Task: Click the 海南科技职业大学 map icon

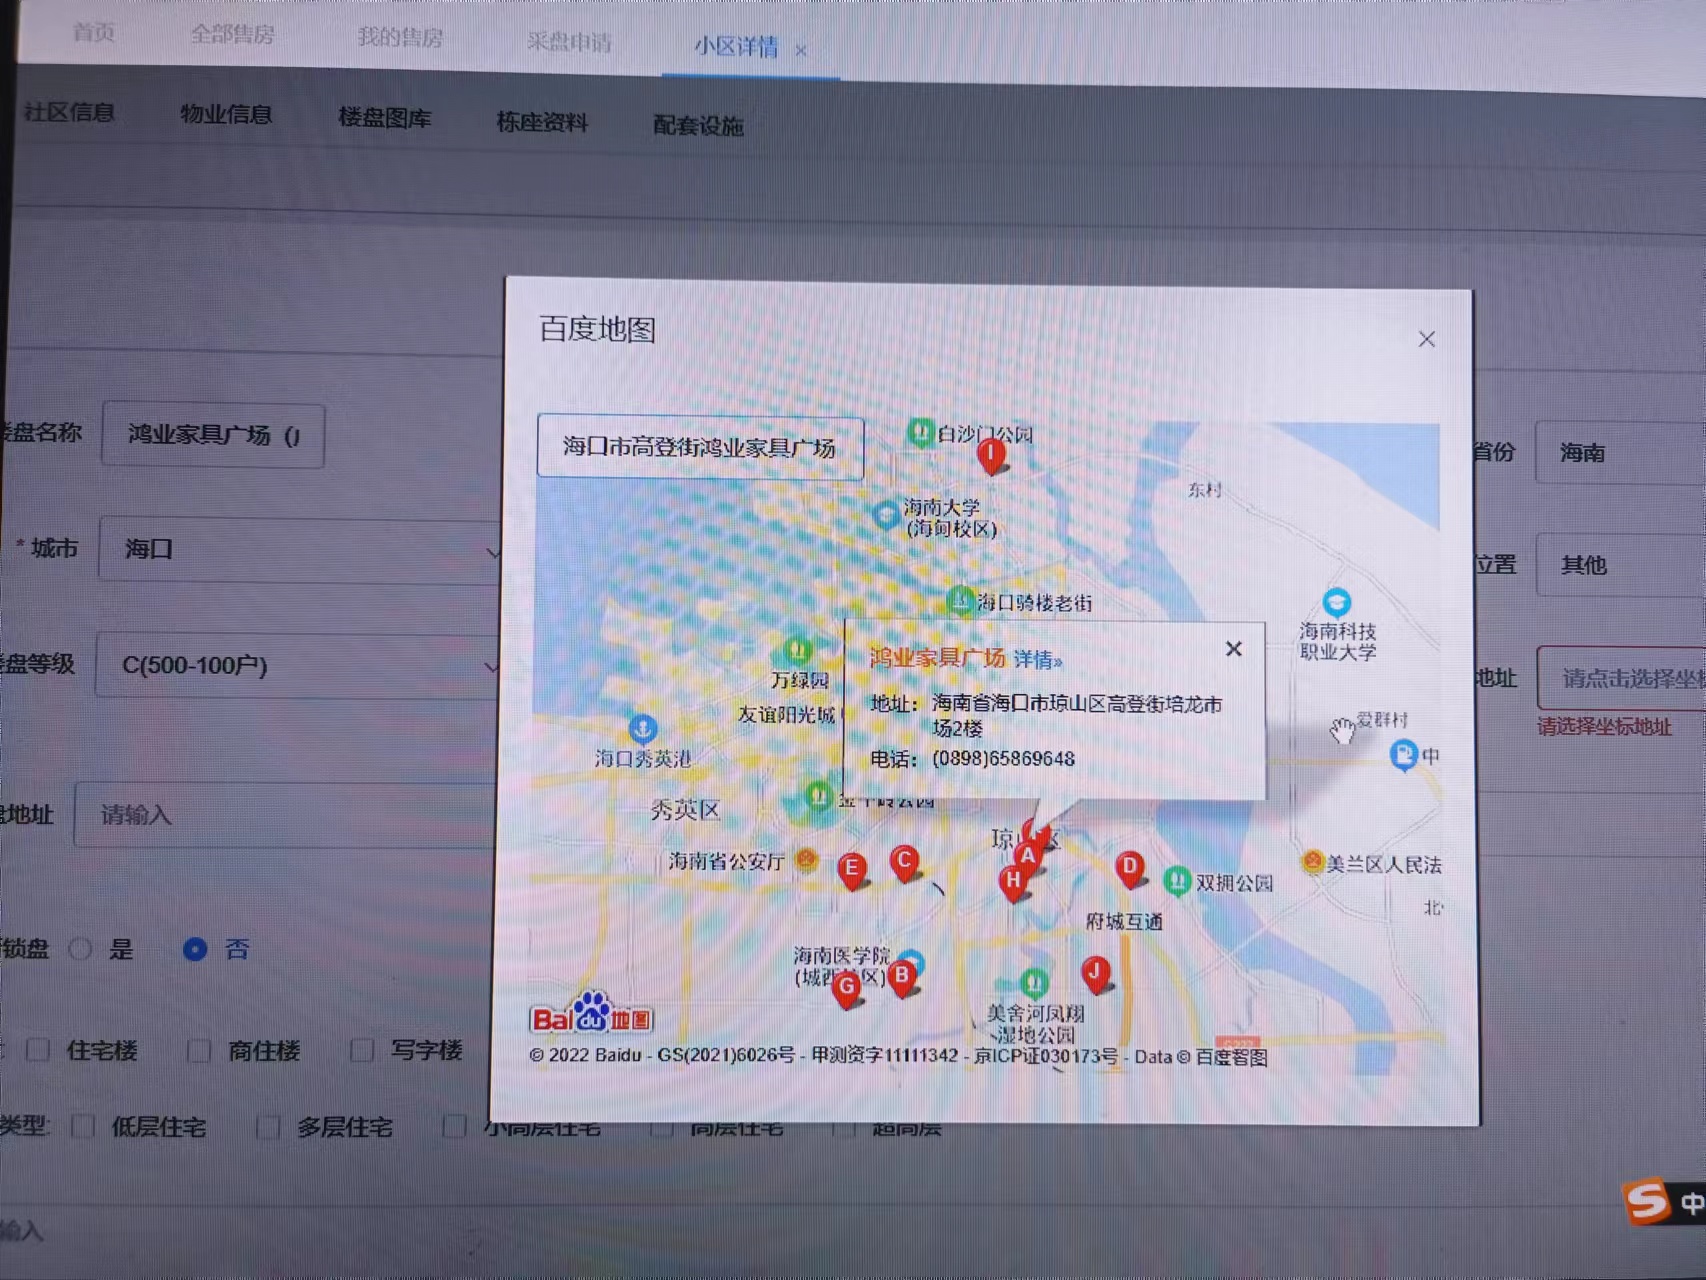Action: (1336, 603)
